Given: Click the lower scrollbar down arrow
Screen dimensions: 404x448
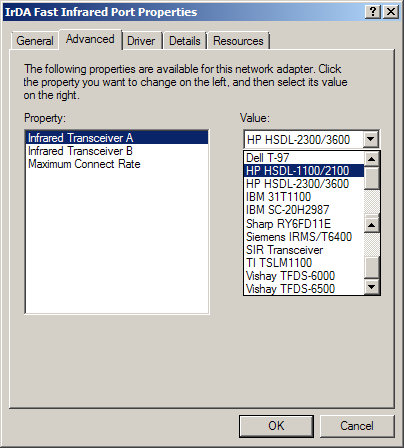Looking at the screenshot, I should [371, 287].
